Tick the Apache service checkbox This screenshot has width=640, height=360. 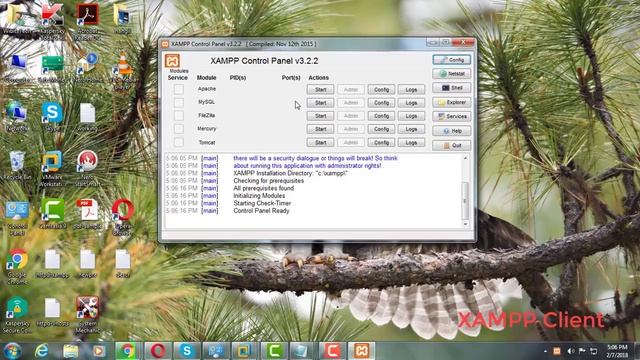click(x=178, y=89)
